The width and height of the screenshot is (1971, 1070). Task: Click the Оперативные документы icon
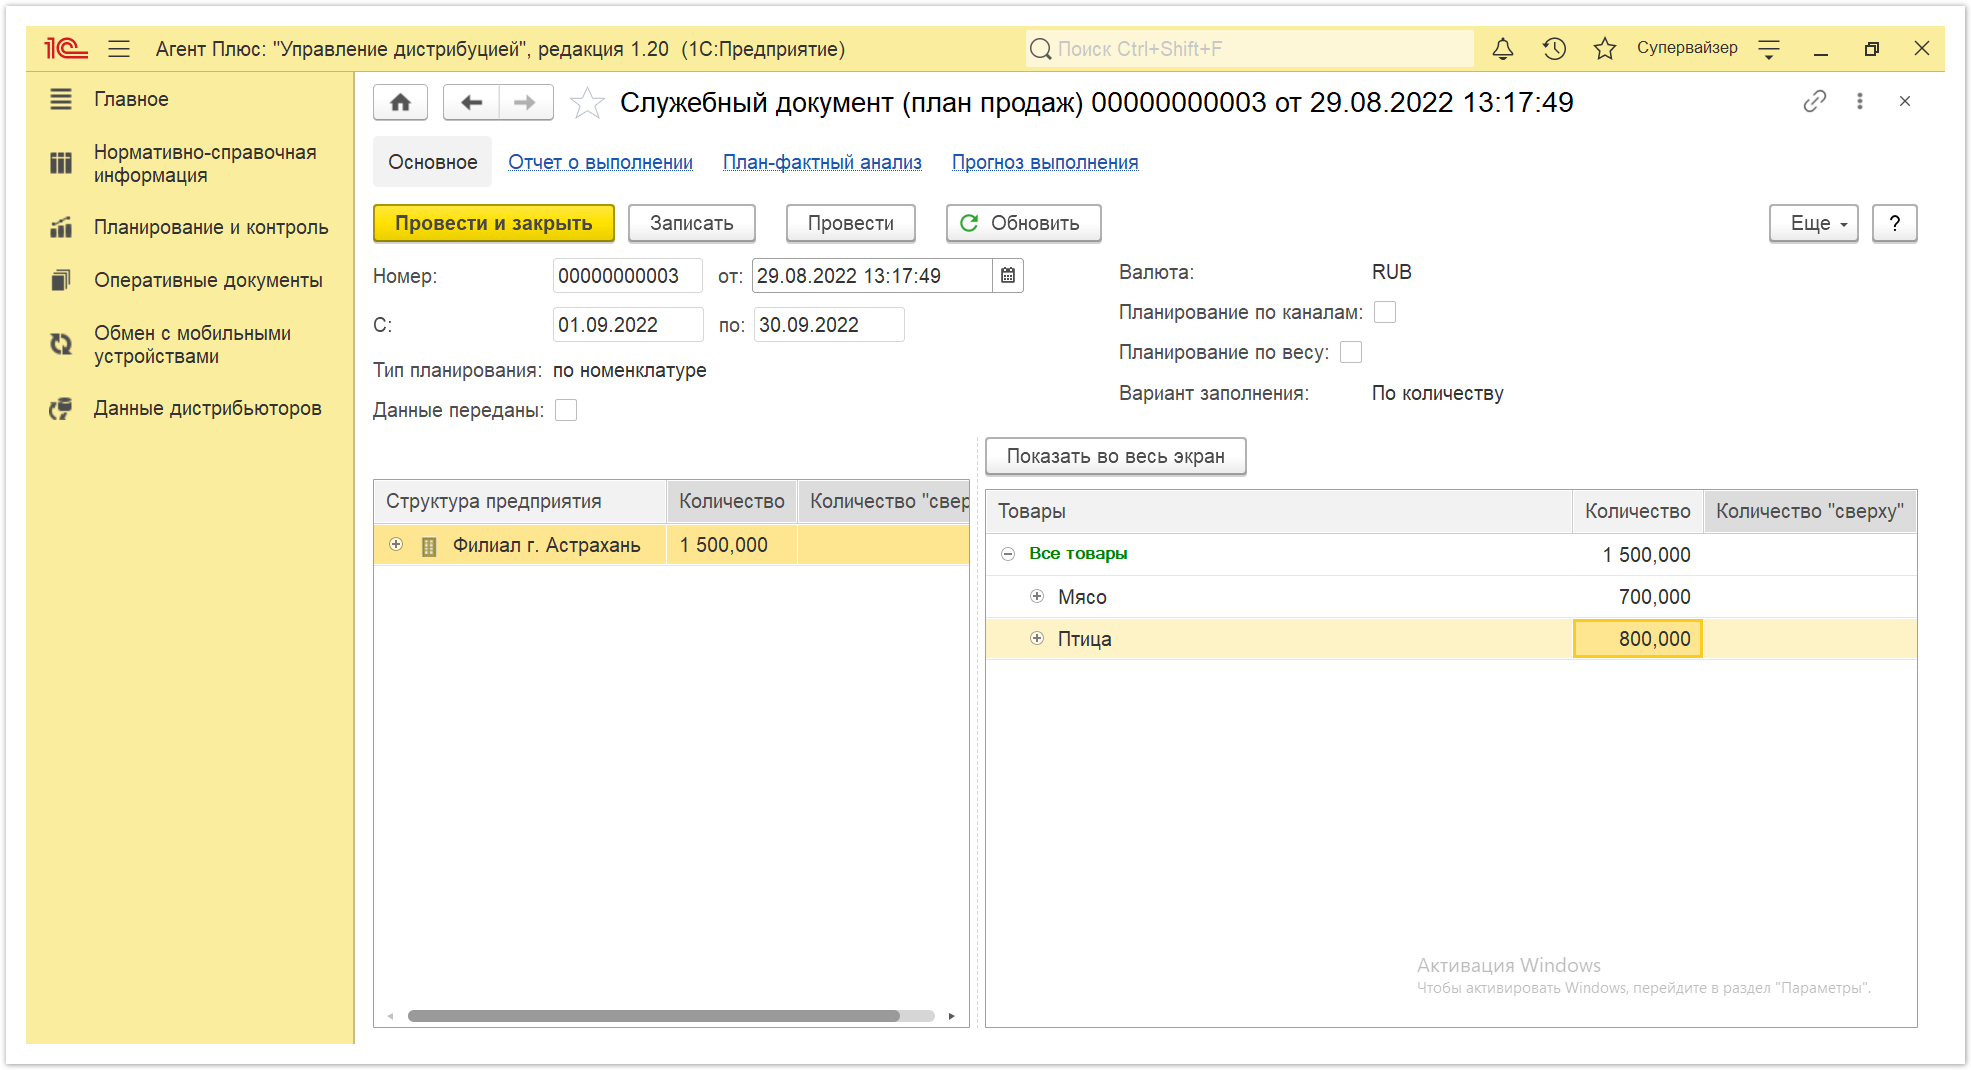[x=61, y=280]
